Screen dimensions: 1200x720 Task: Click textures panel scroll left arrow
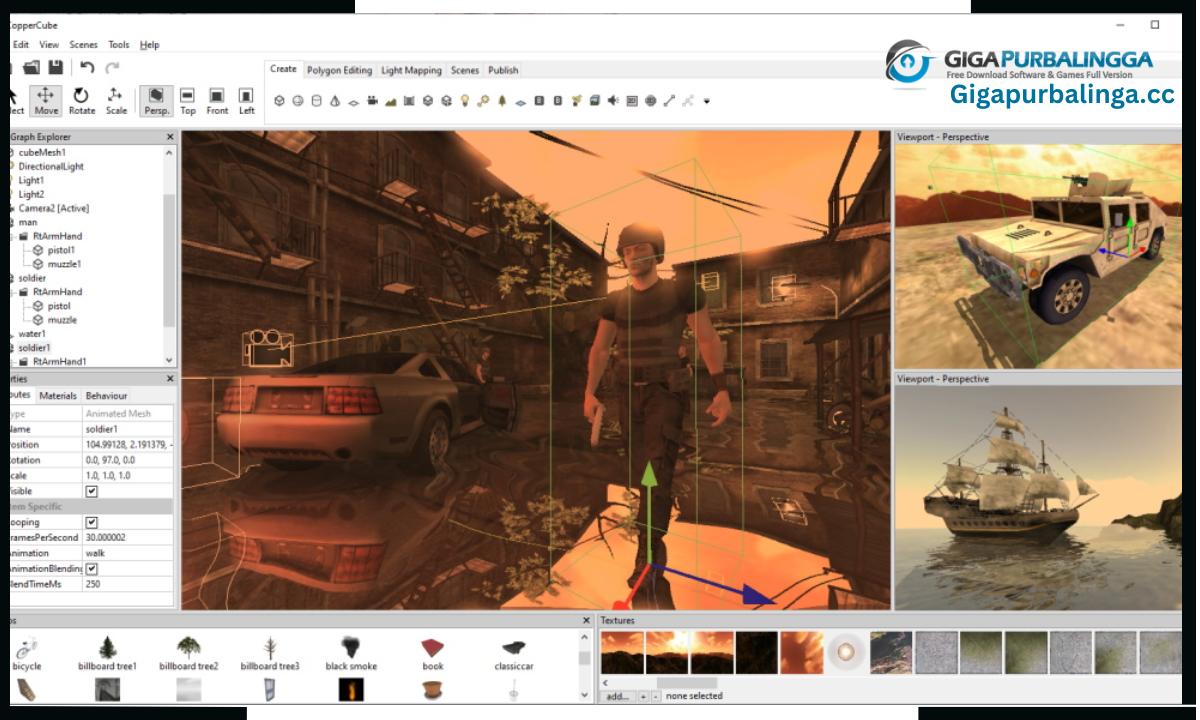tap(606, 683)
